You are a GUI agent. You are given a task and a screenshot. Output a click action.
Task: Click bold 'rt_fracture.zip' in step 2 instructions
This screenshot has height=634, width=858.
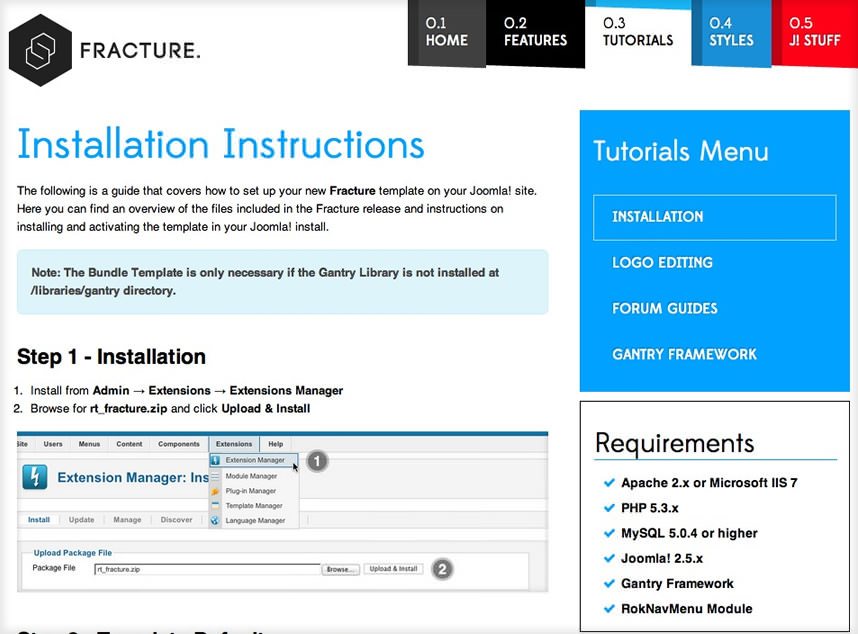click(x=129, y=409)
